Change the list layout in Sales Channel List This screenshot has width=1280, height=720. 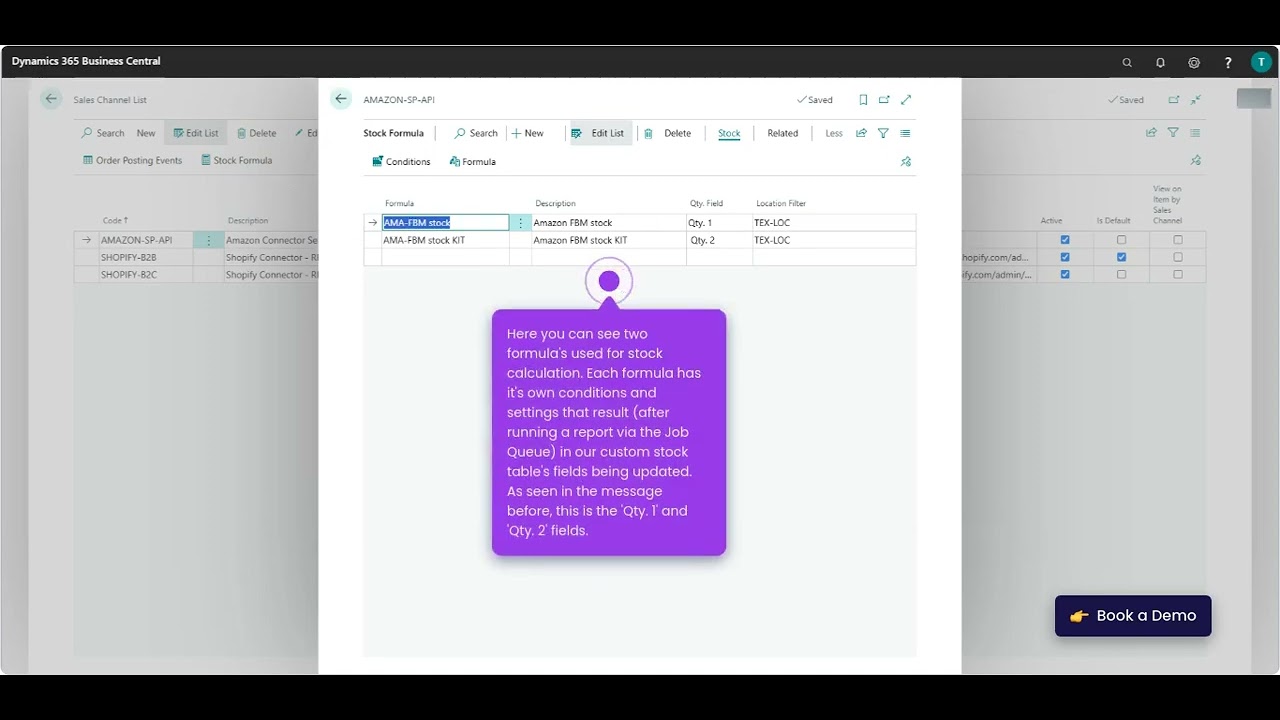(x=1195, y=132)
